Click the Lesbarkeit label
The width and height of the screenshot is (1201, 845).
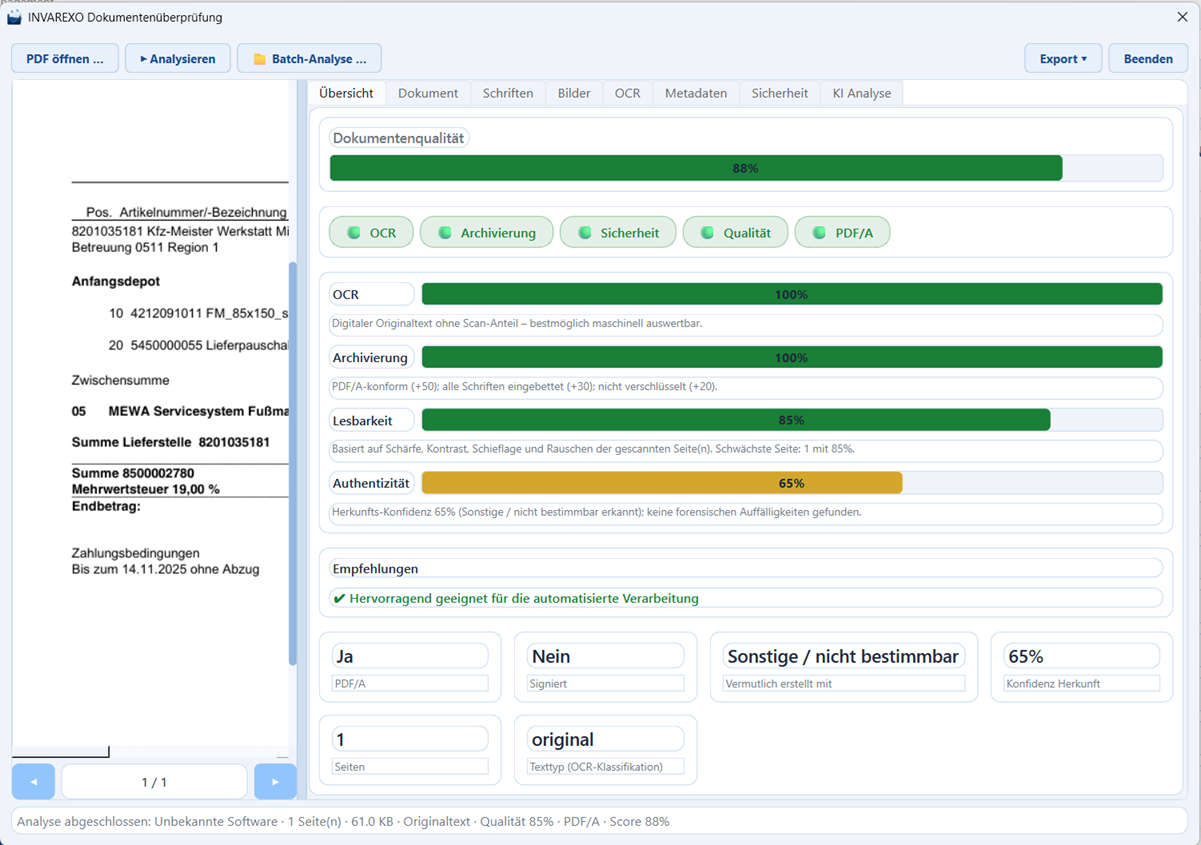pos(372,420)
